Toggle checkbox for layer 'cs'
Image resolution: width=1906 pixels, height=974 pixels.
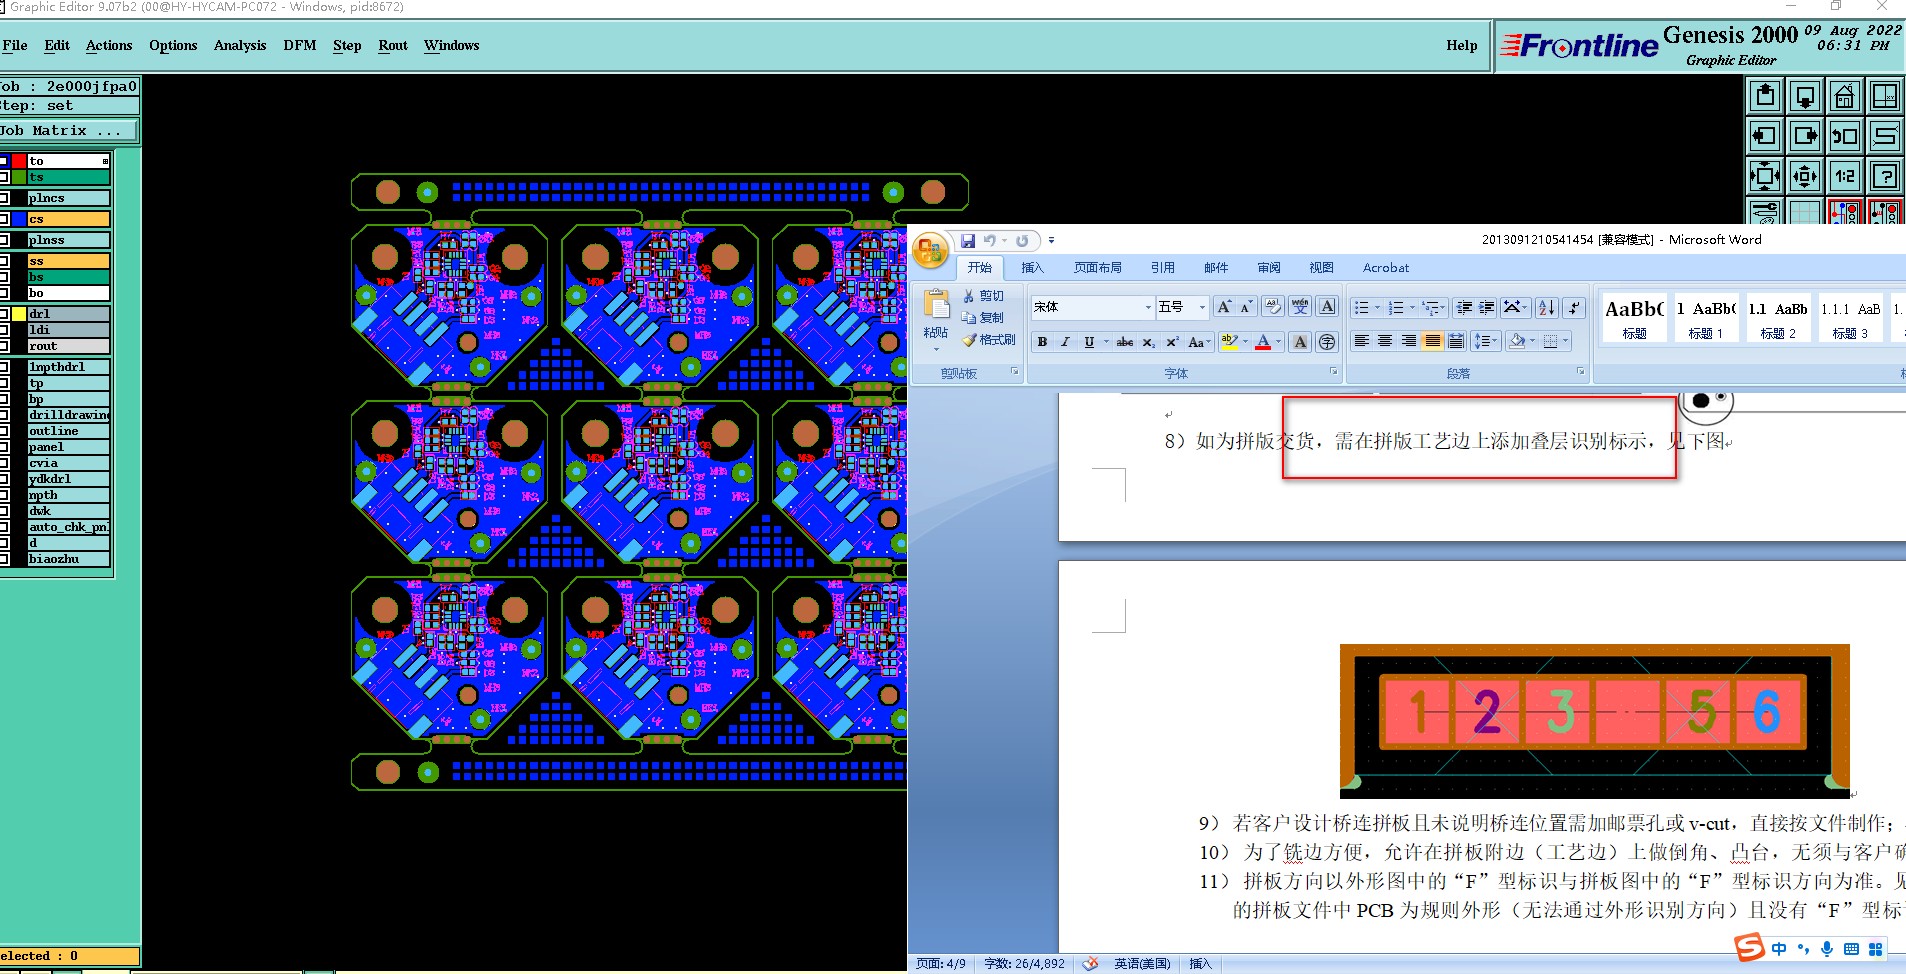[4, 219]
